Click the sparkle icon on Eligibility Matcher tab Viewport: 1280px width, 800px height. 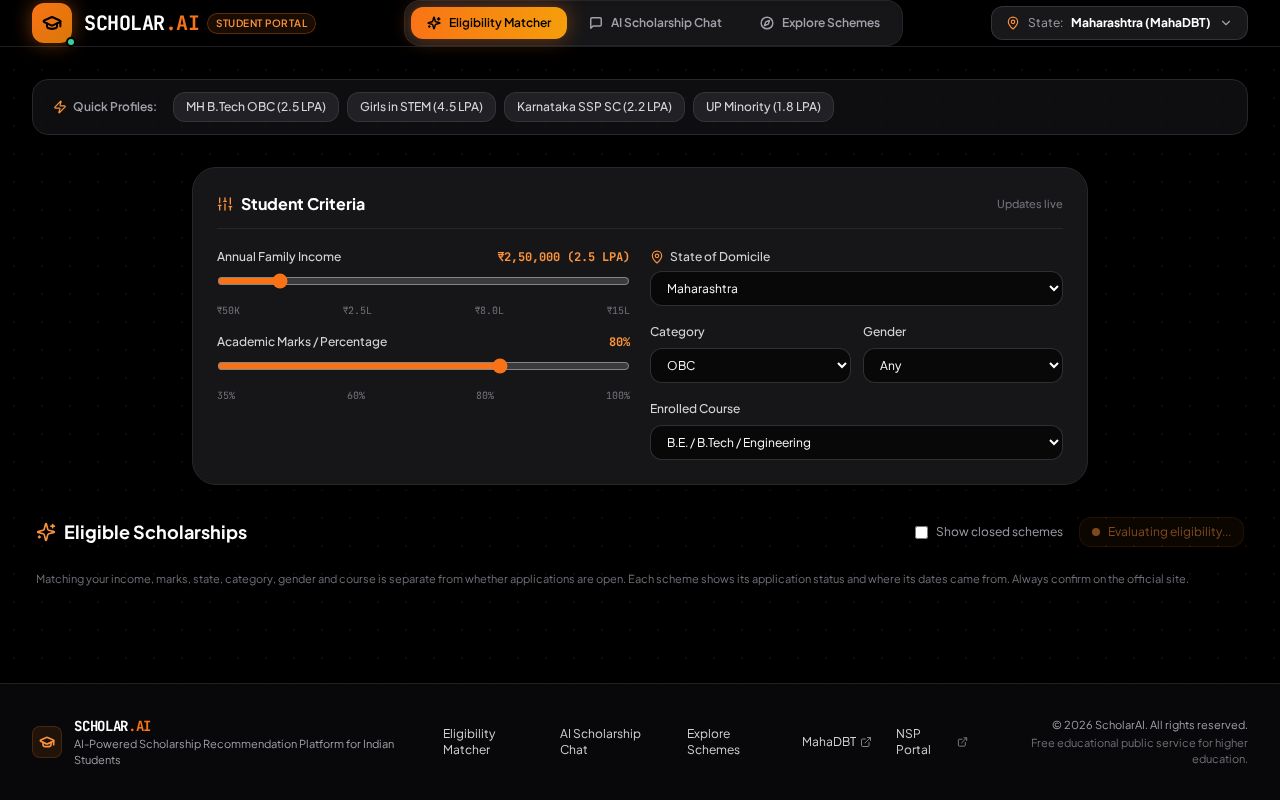[434, 23]
